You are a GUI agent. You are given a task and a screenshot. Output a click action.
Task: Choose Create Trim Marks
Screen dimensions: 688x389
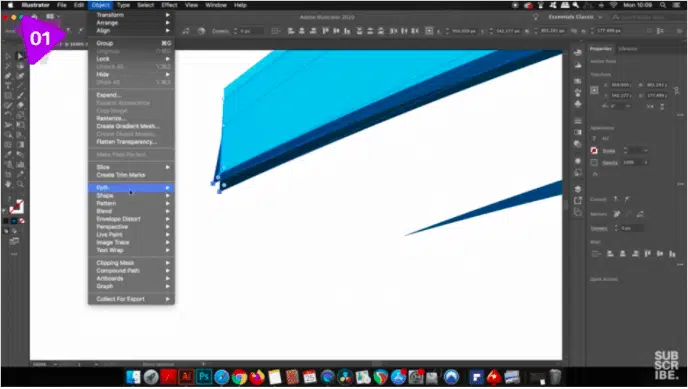point(131,175)
